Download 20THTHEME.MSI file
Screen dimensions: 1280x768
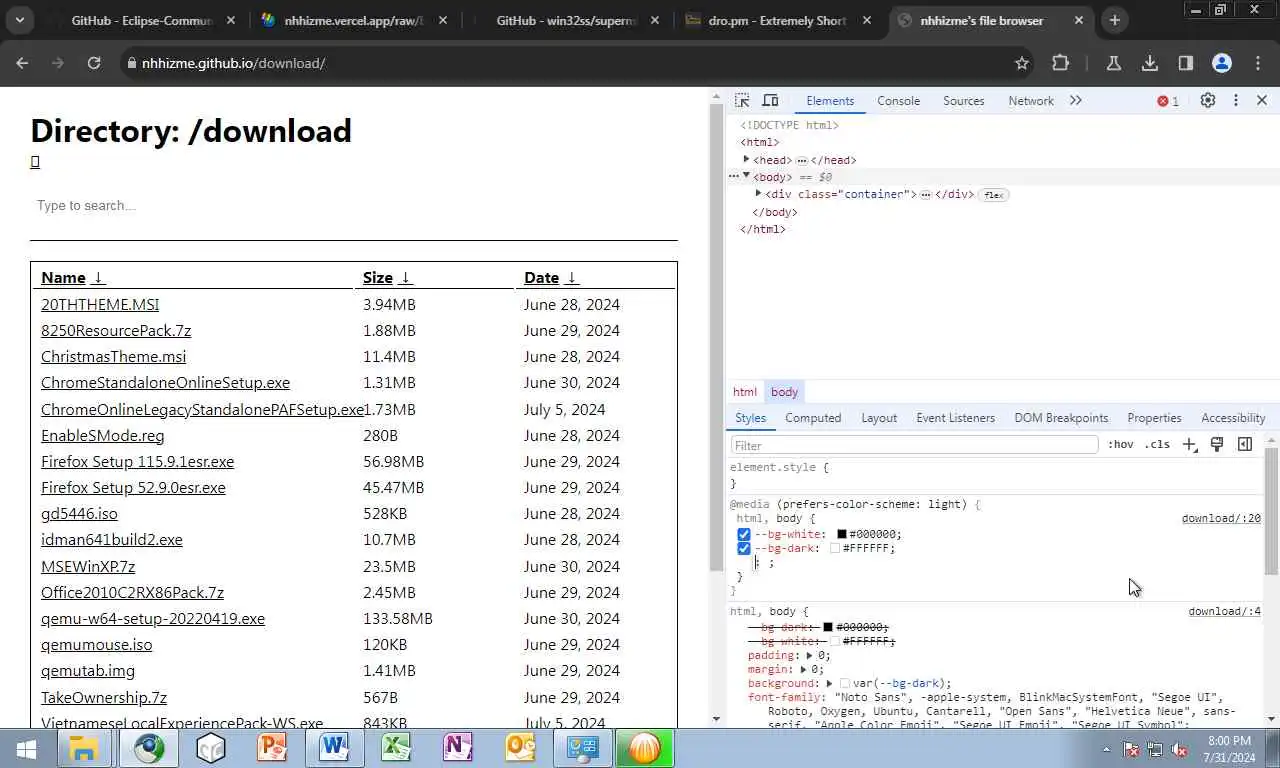tap(100, 304)
